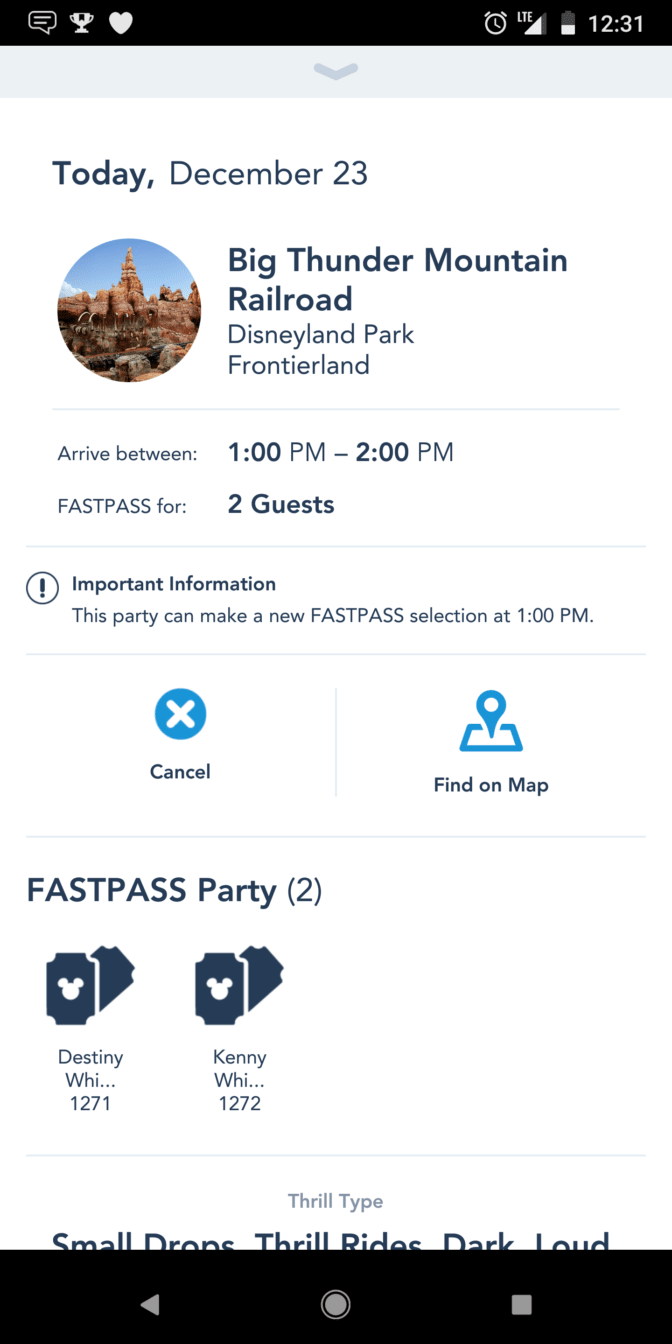This screenshot has height=1344, width=672.
Task: Tap the FASTPASS Party (2) heading
Action: click(x=174, y=890)
